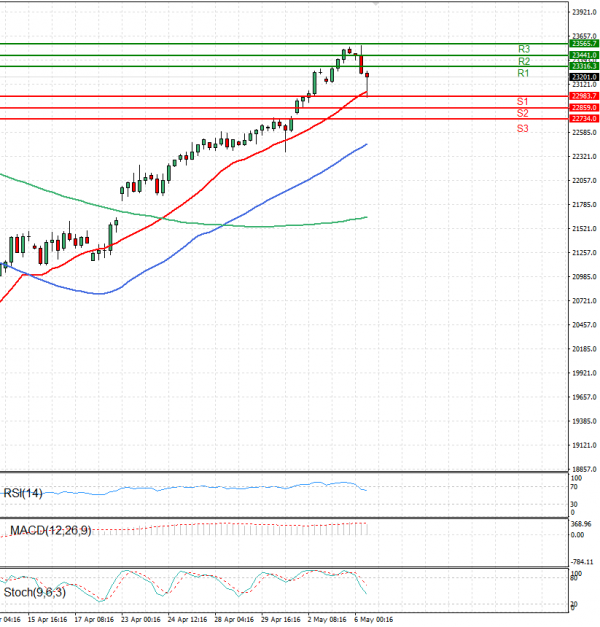Click the R3 resistance label
600x627 pixels.
pyautogui.click(x=524, y=49)
